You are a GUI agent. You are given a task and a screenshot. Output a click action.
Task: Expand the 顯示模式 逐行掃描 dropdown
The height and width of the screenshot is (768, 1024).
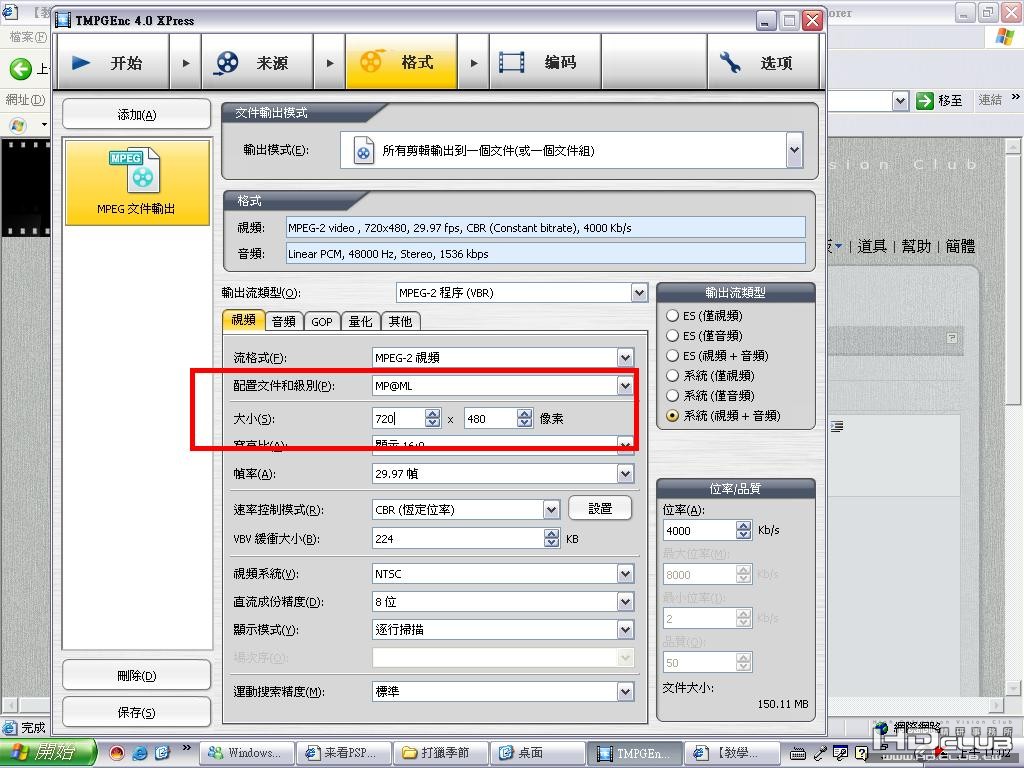pos(625,630)
